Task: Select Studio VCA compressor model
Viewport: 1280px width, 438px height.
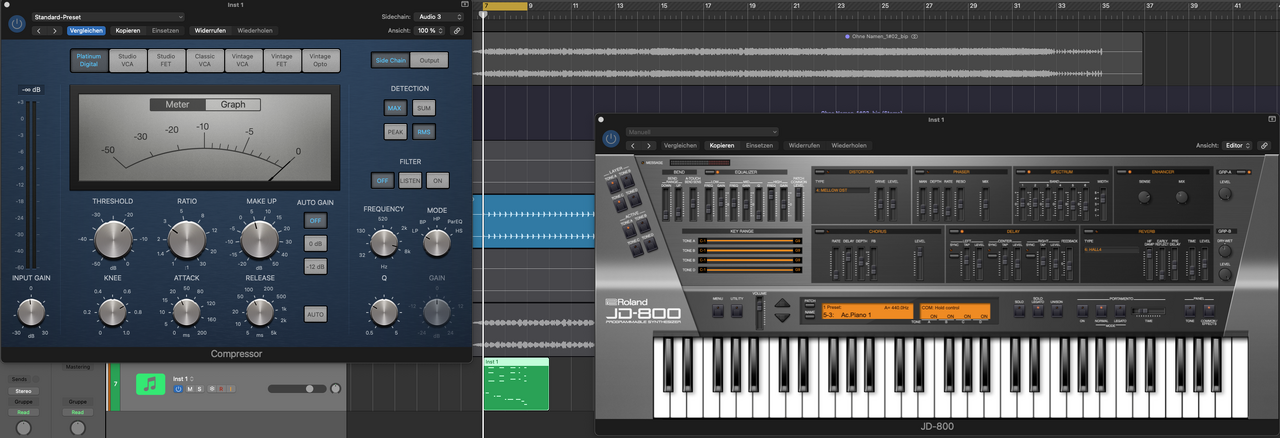Action: pyautogui.click(x=128, y=60)
